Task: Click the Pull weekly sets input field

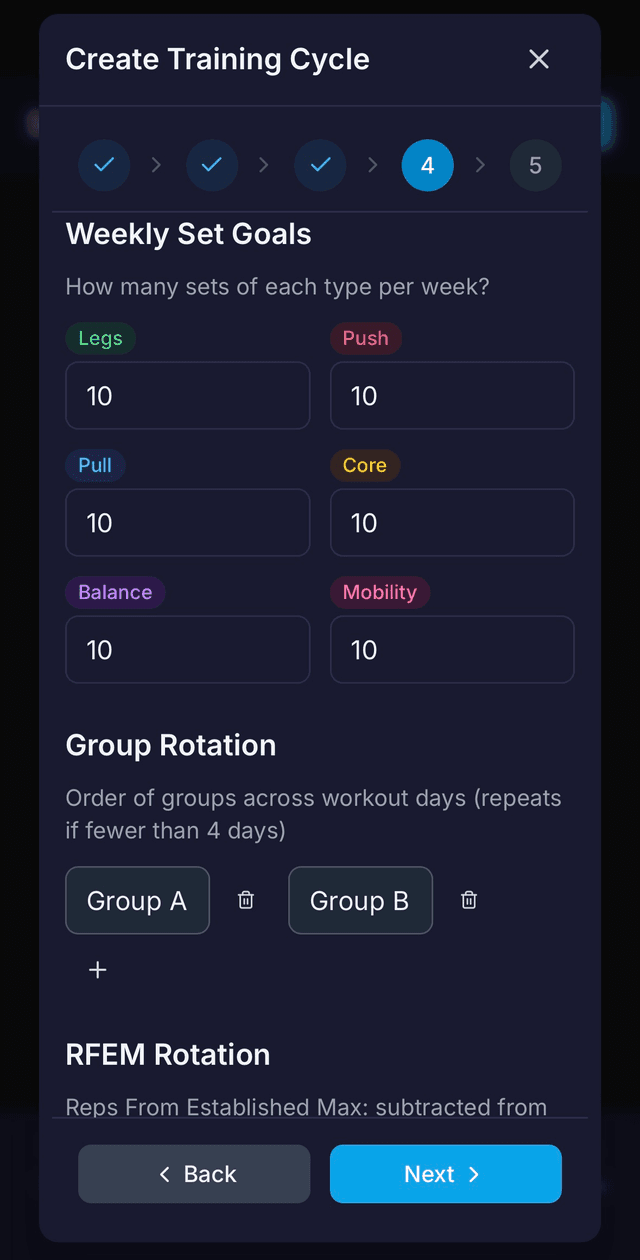Action: [187, 522]
